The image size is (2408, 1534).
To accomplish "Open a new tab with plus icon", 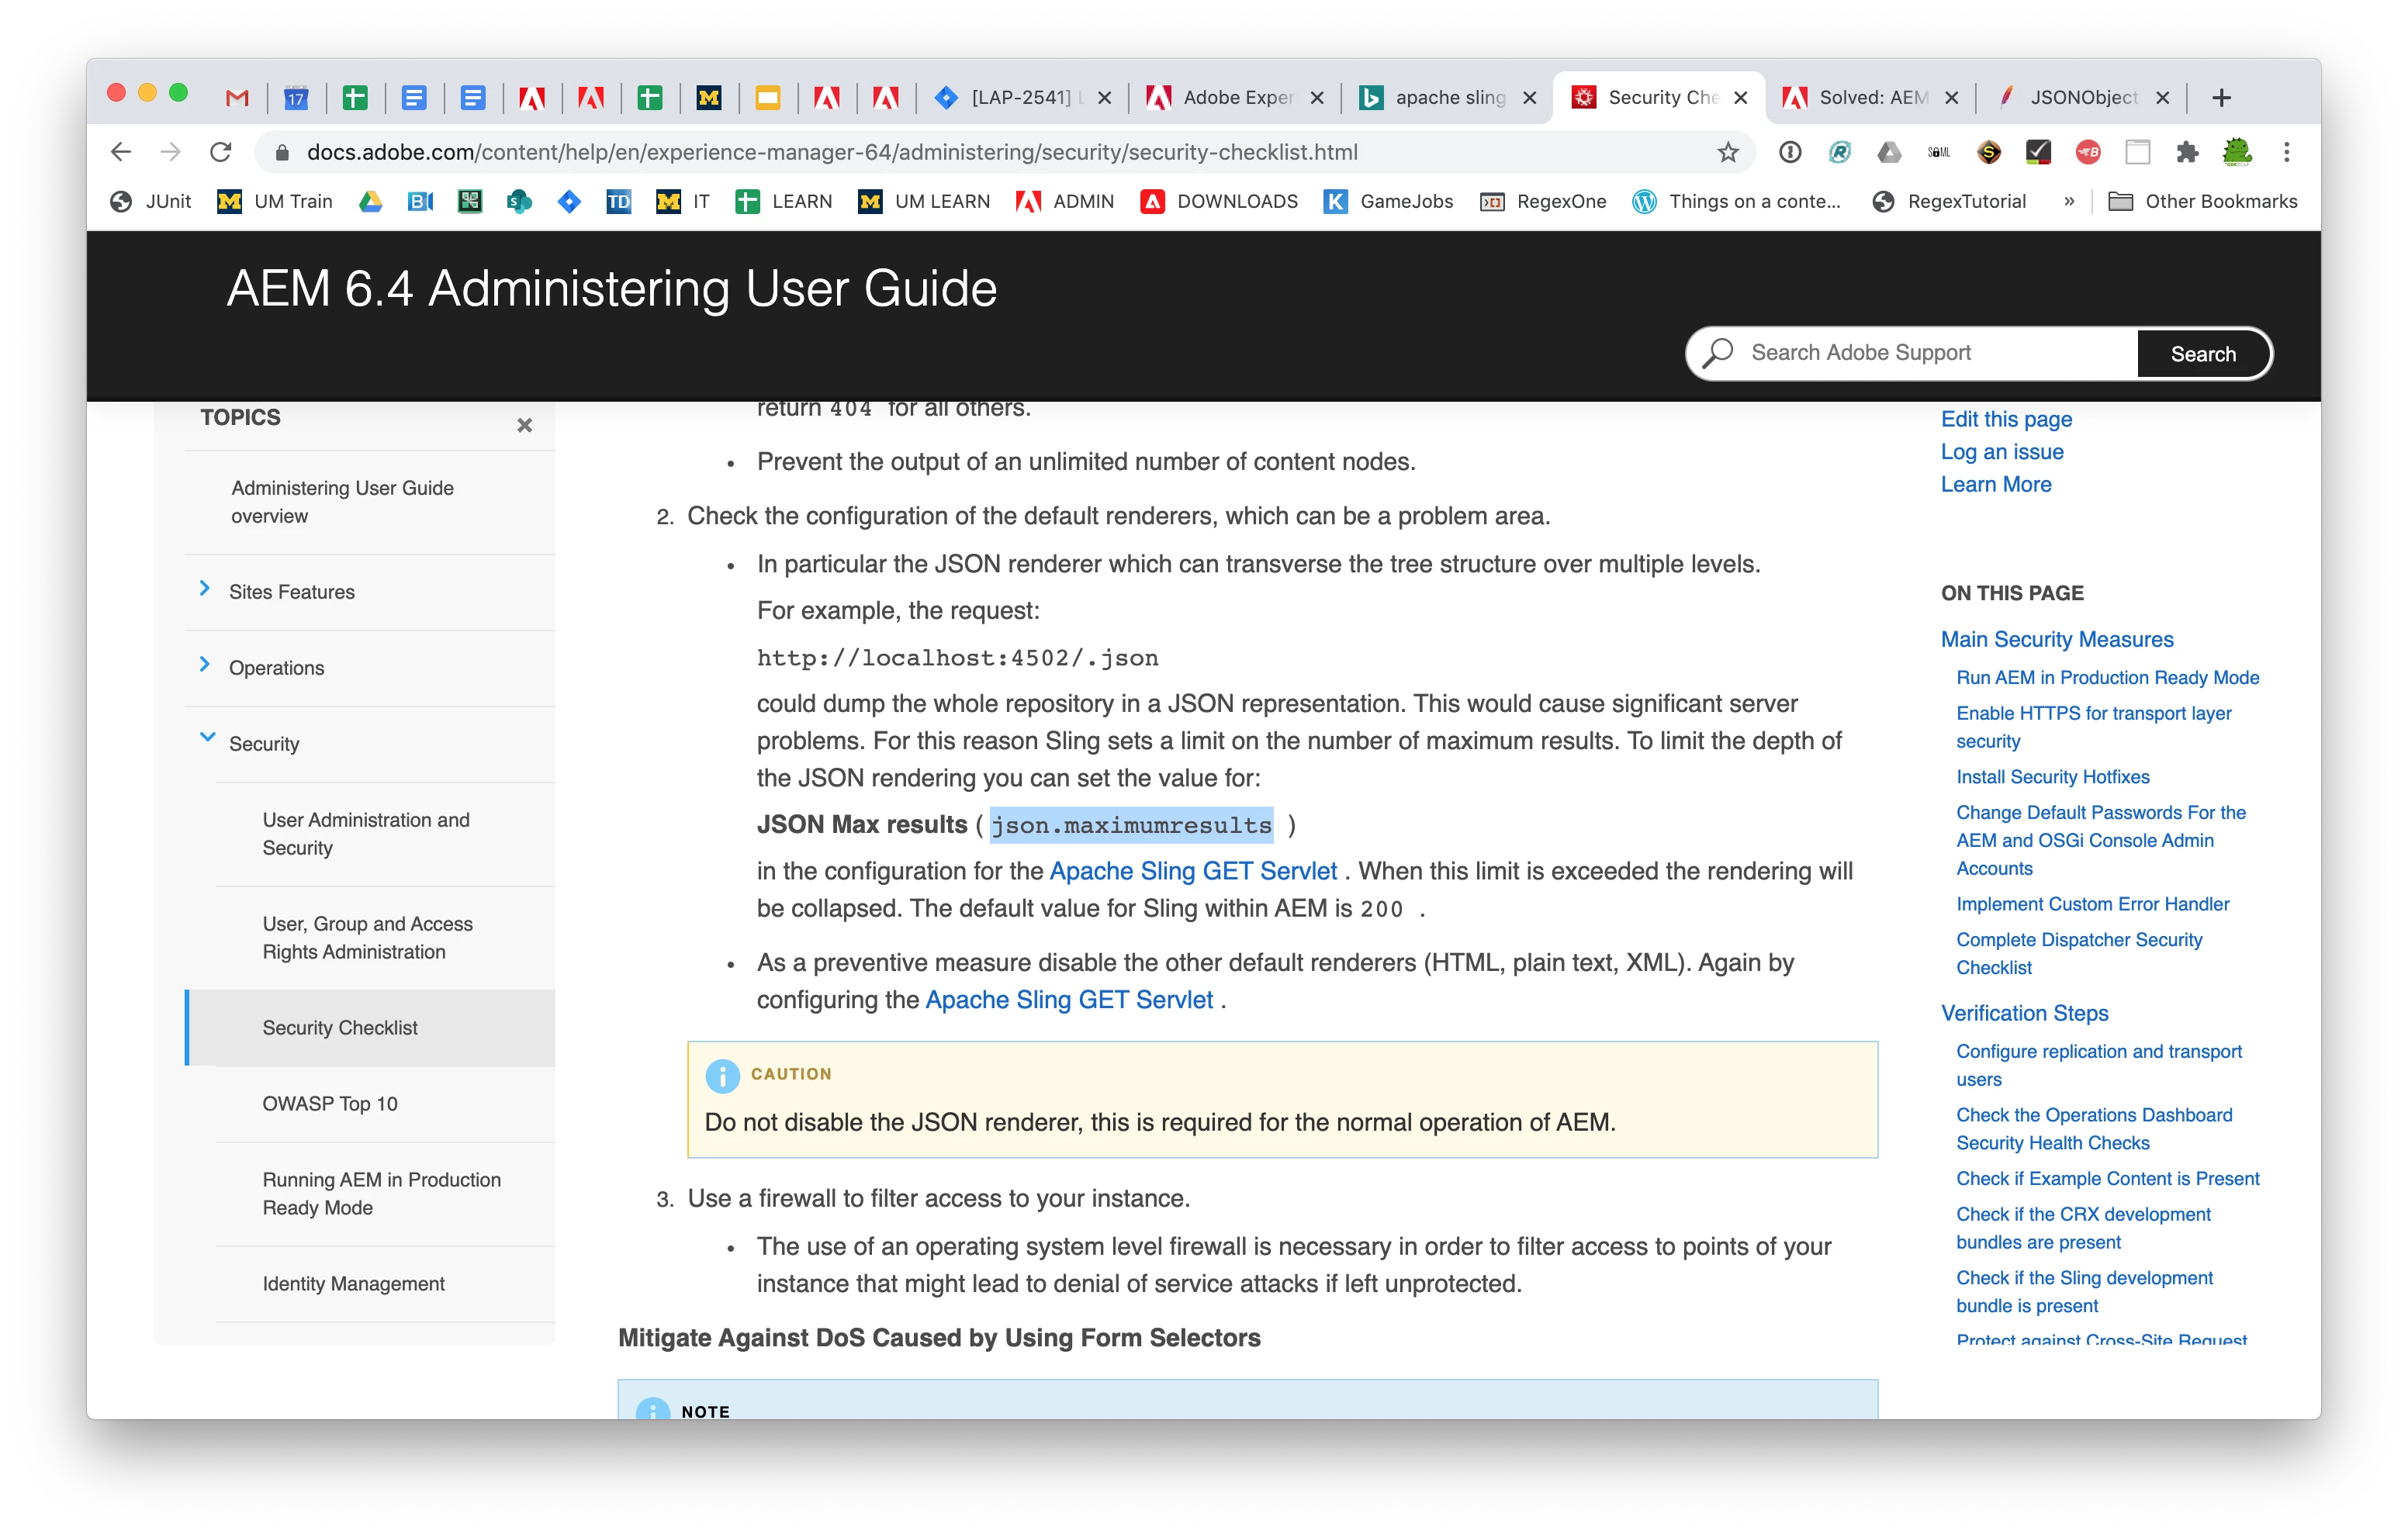I will [2221, 97].
